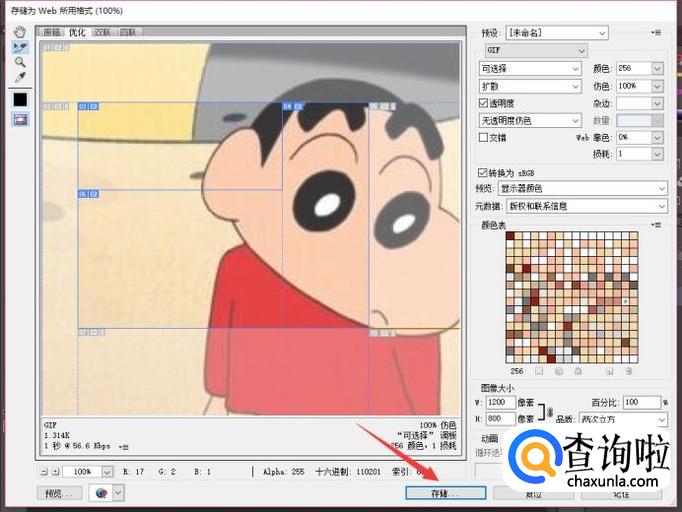Click the H height 800 field
Image resolution: width=682 pixels, height=512 pixels.
pos(500,418)
